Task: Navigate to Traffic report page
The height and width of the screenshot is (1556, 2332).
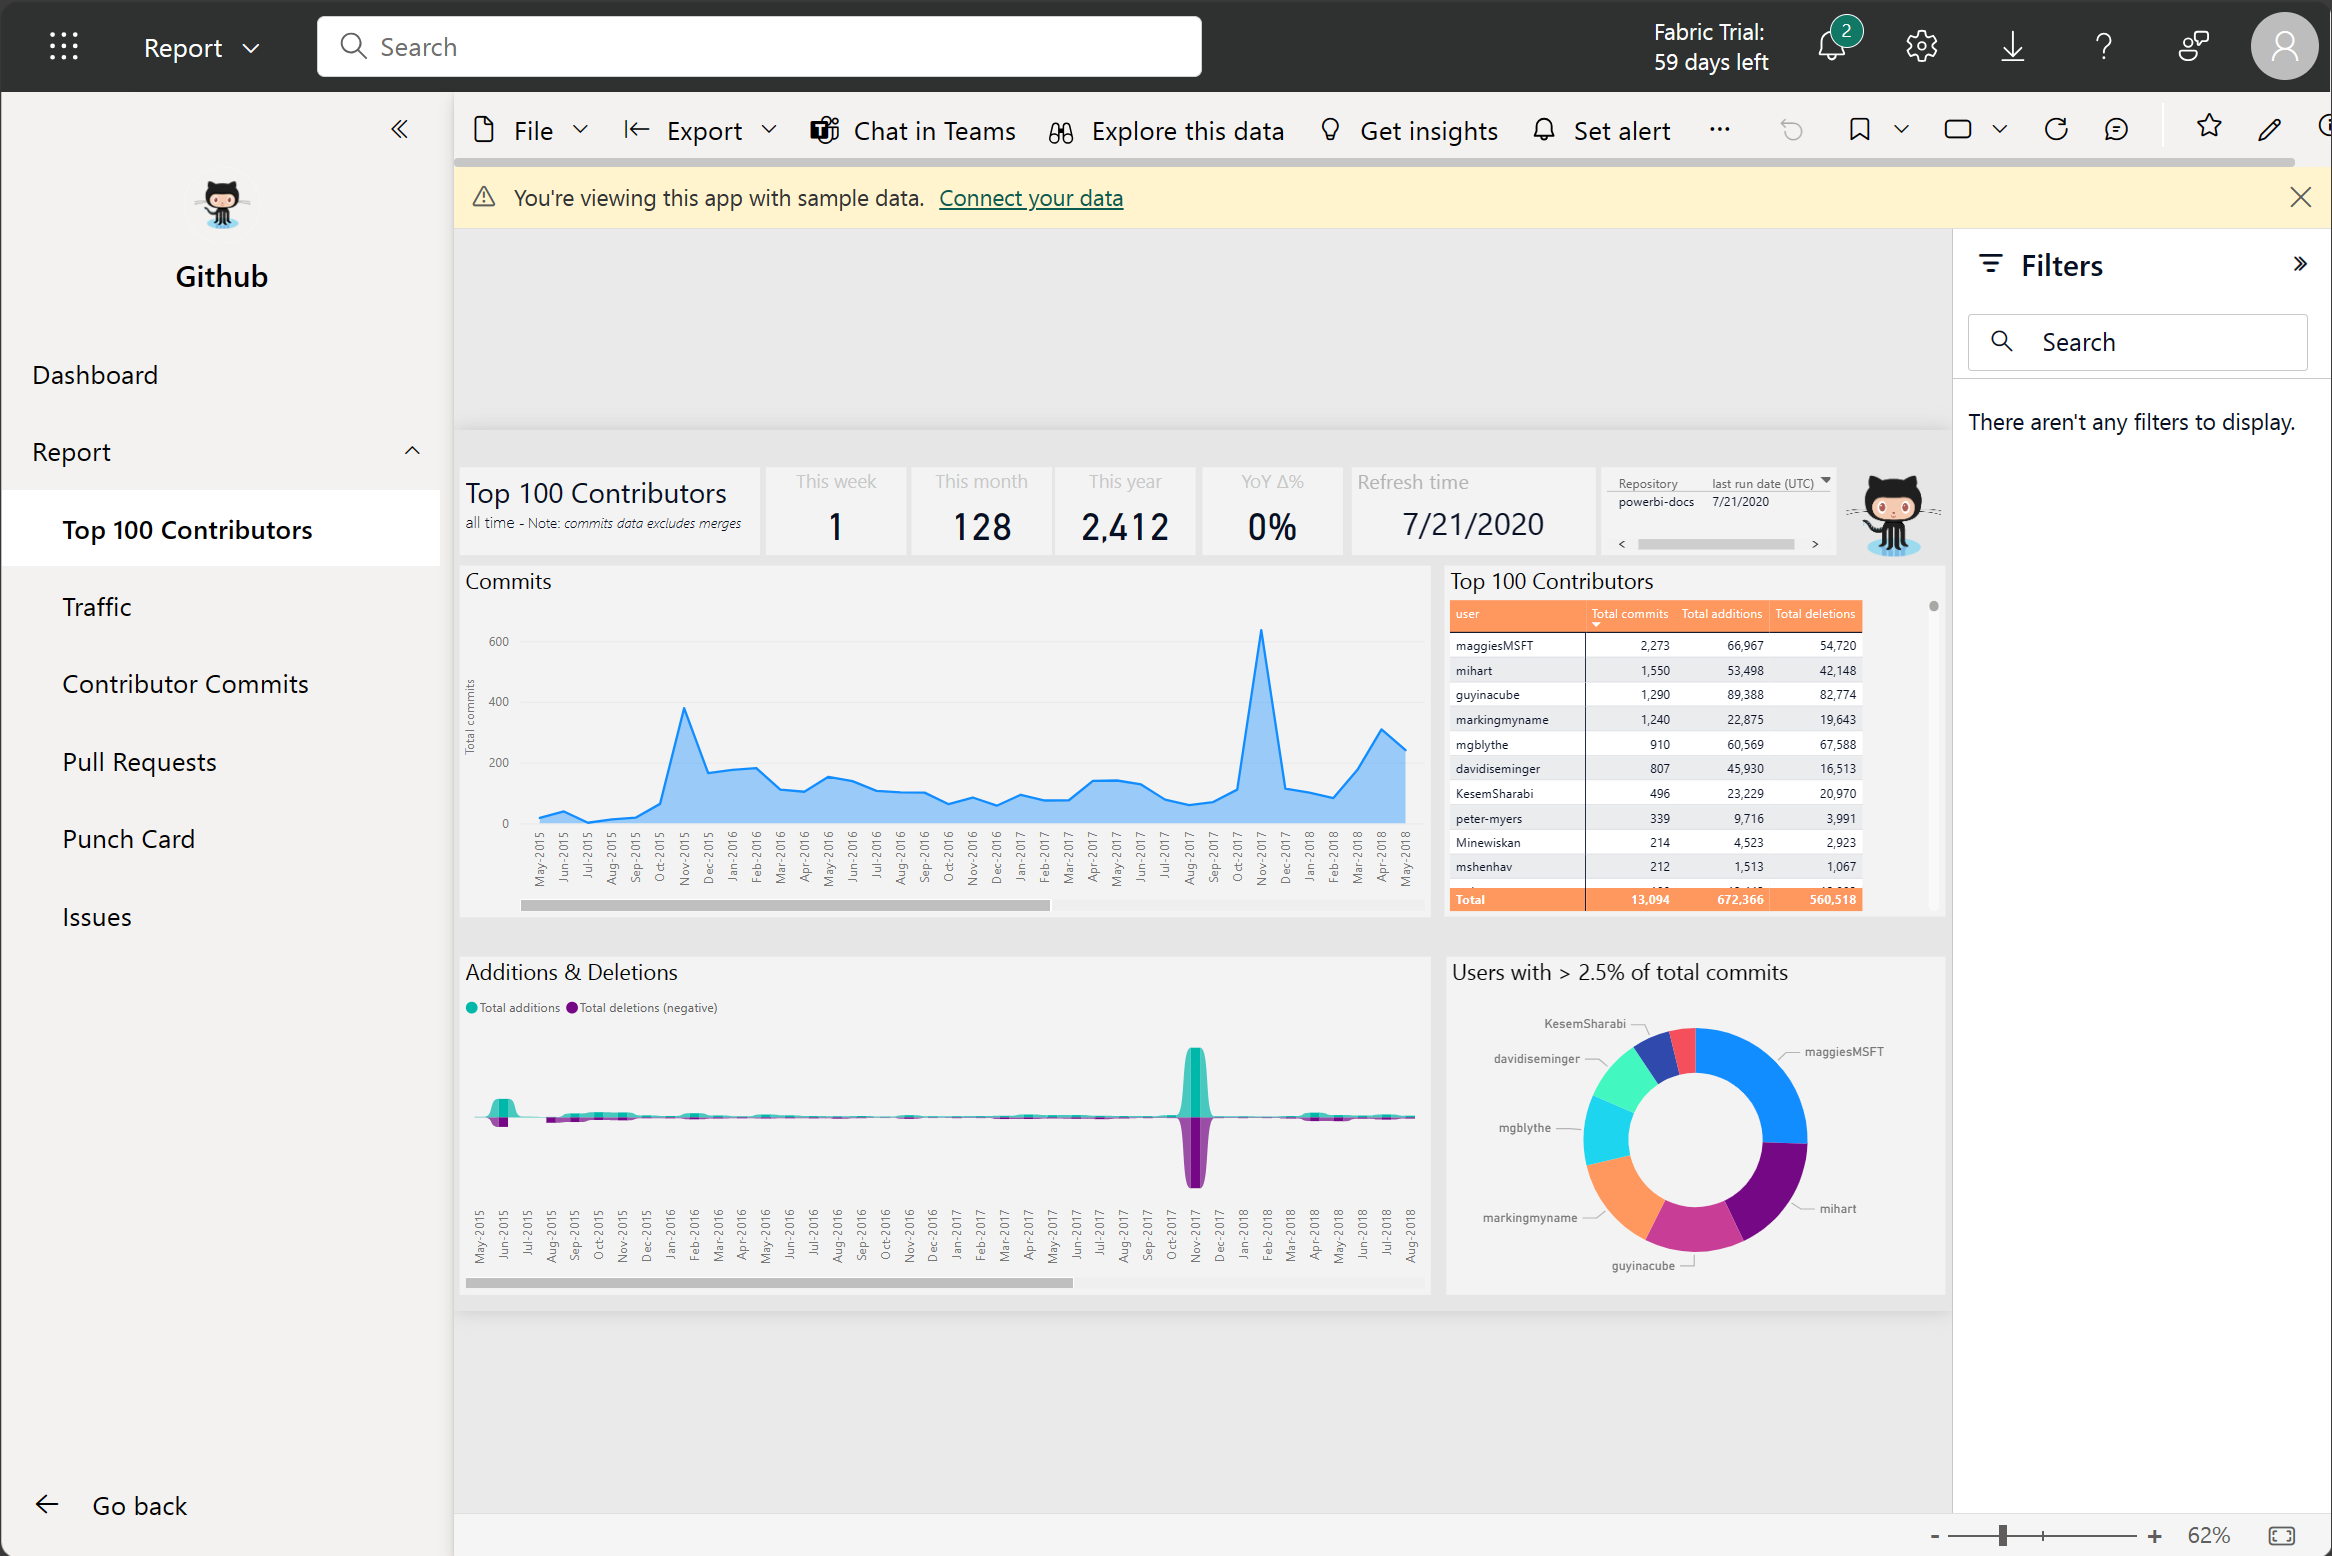Action: click(x=96, y=606)
